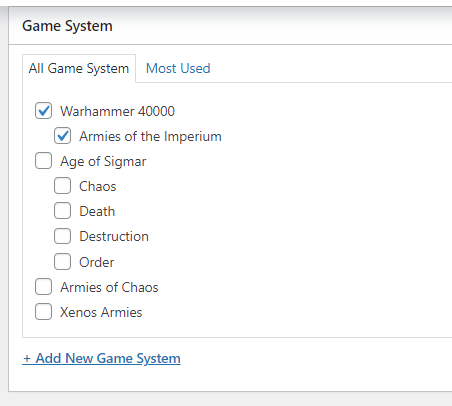Viewport: 452px width, 406px height.
Task: Click the Armies of Chaos label text
Action: (x=109, y=287)
